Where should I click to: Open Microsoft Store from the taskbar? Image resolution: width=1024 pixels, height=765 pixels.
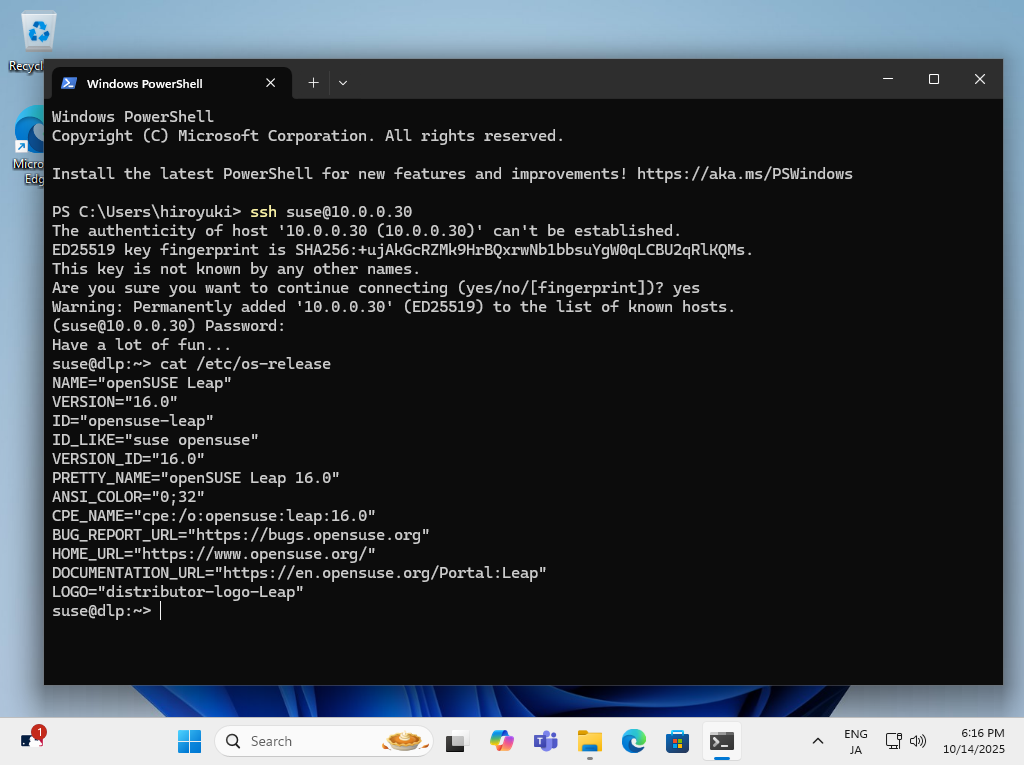[x=677, y=741]
